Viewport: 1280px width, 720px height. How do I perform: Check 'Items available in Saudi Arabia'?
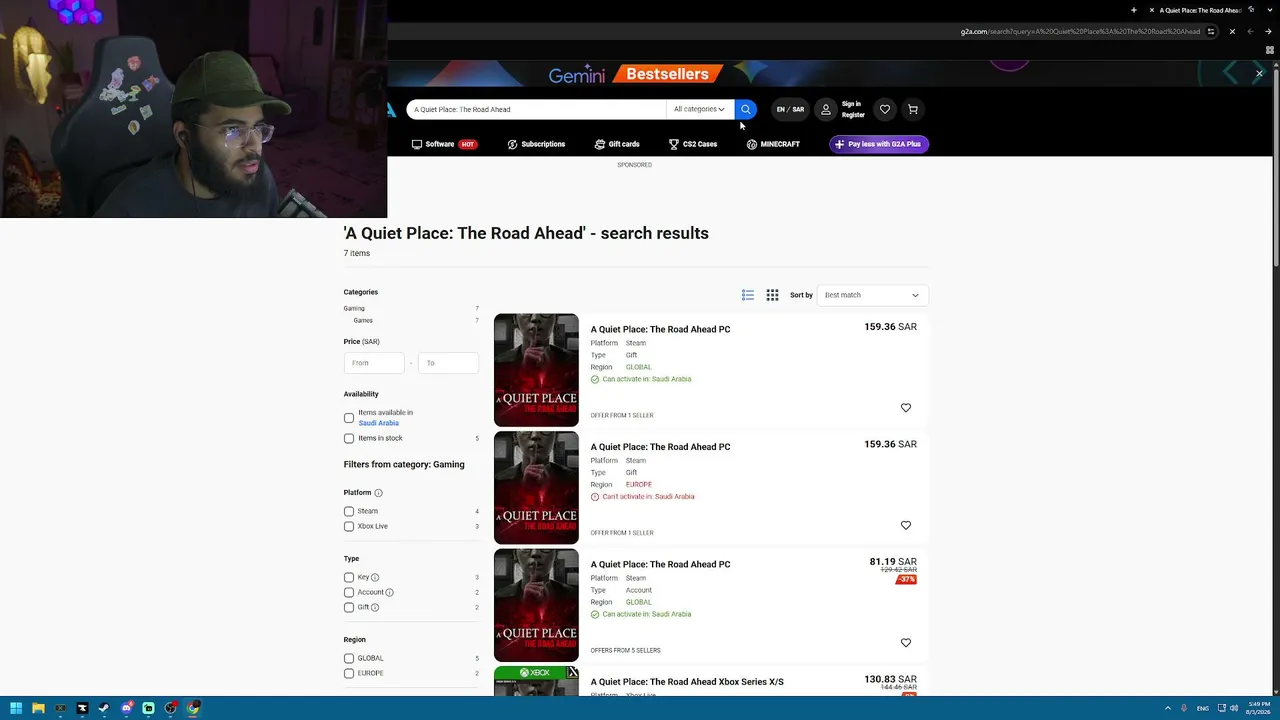point(349,418)
